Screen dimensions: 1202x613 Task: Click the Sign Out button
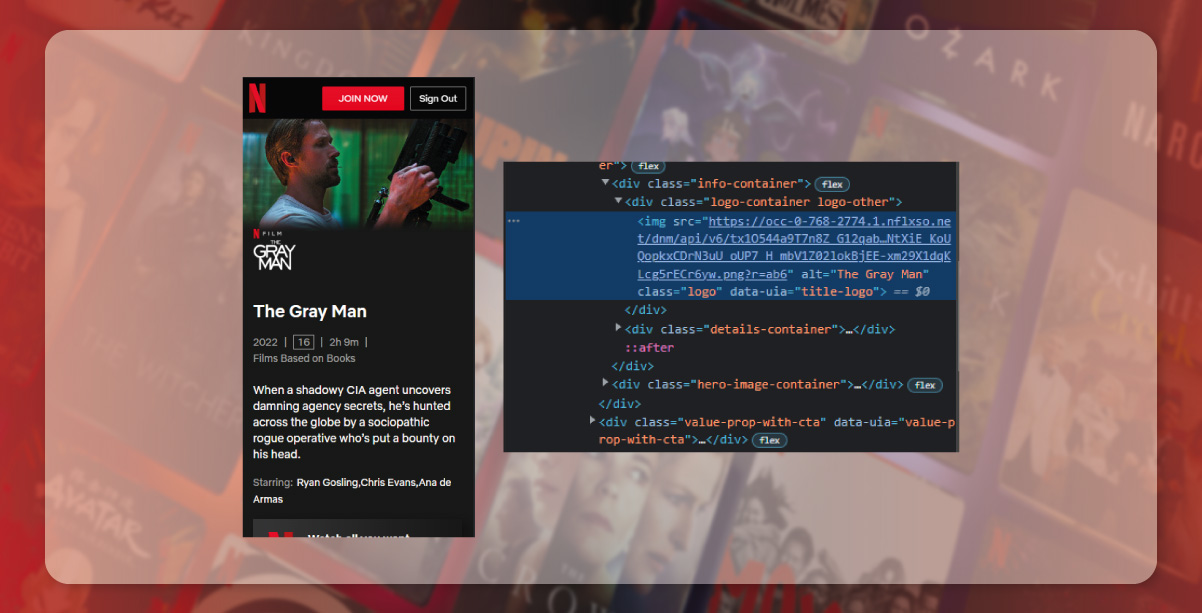coord(438,98)
